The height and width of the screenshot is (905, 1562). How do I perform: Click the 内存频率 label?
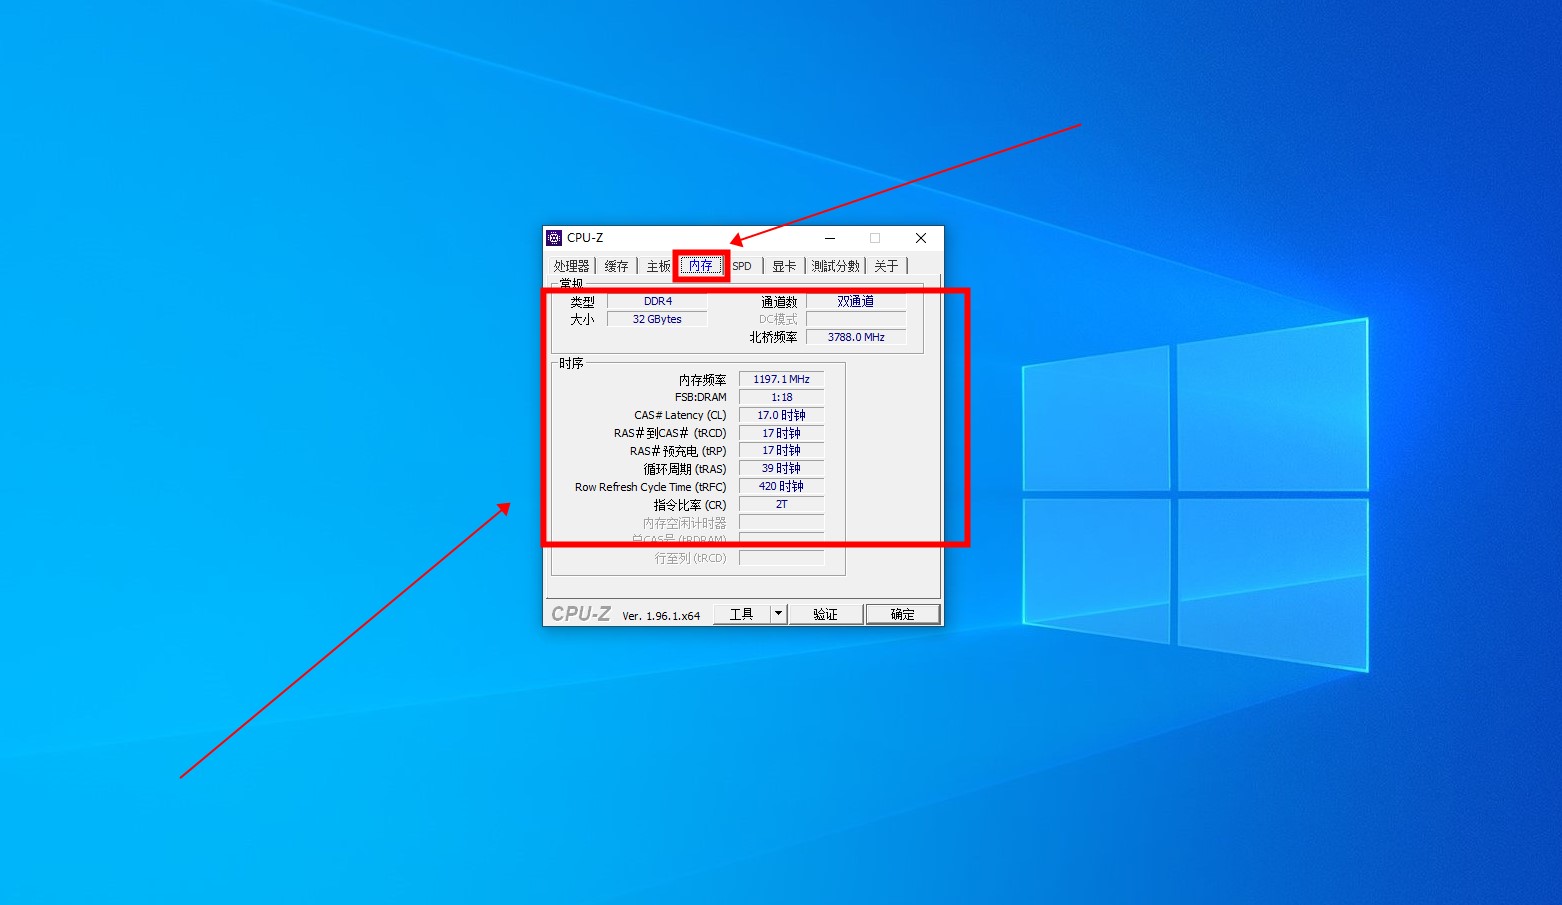coord(702,380)
